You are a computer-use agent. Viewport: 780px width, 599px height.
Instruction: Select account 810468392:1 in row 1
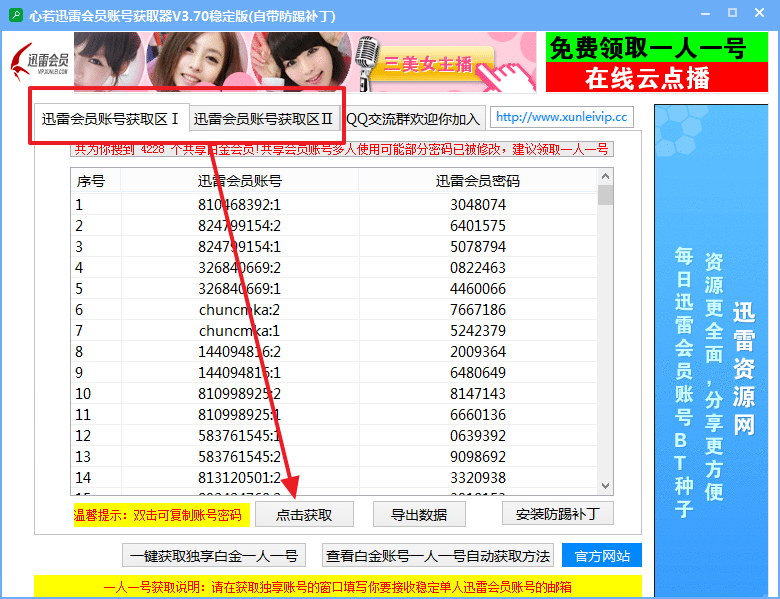click(239, 204)
